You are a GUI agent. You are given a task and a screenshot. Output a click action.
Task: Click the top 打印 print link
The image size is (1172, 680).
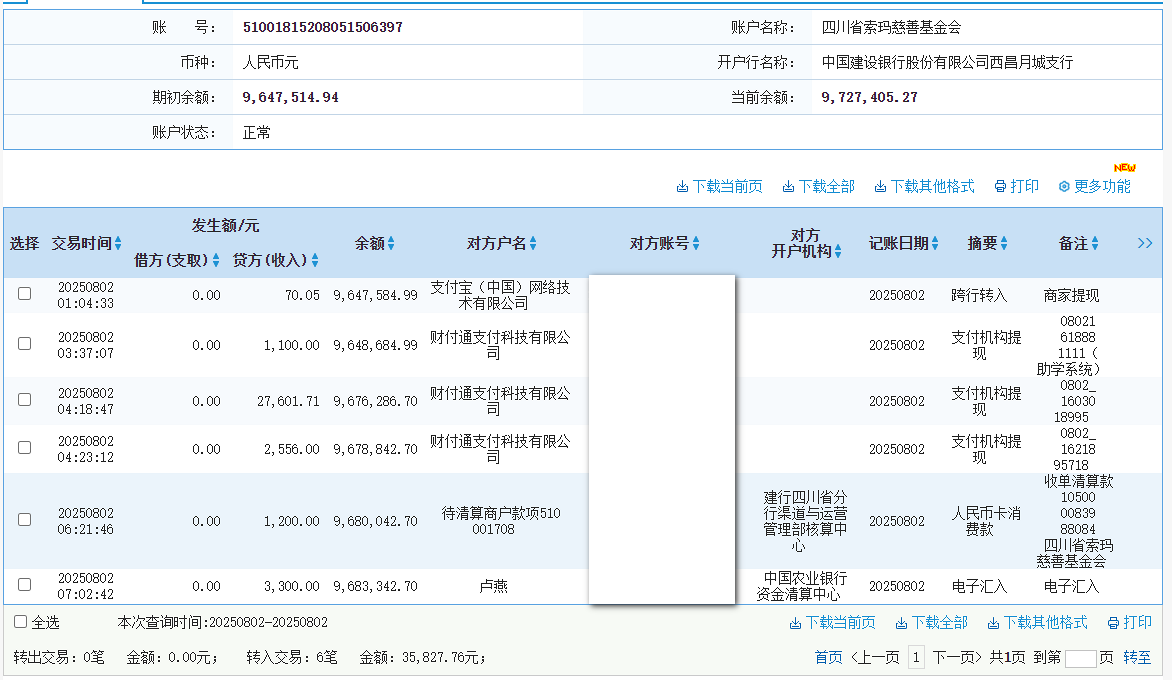coord(1017,186)
